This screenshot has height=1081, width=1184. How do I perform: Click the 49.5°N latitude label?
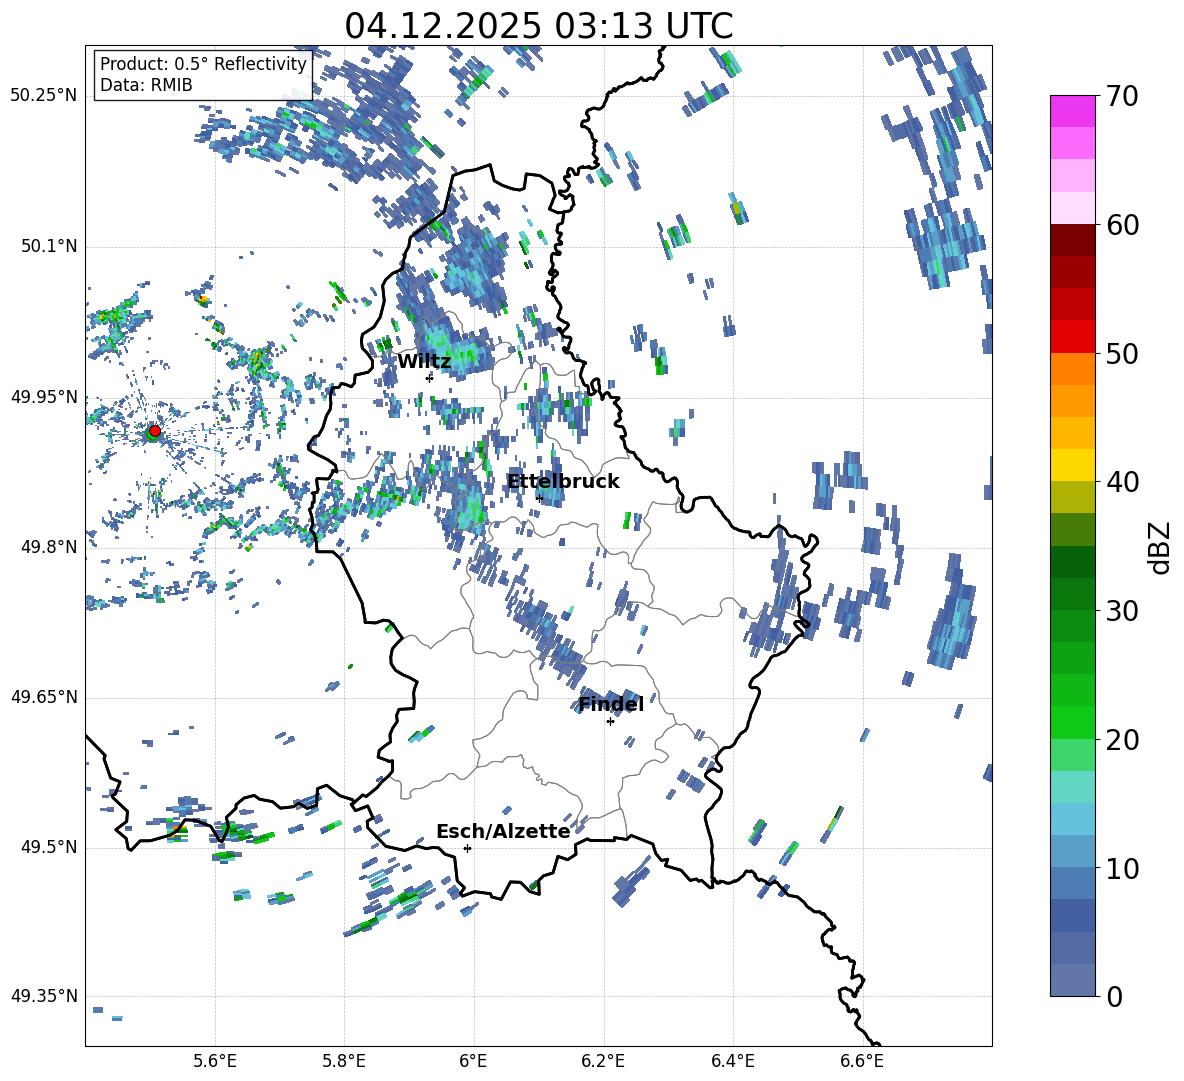[48, 846]
